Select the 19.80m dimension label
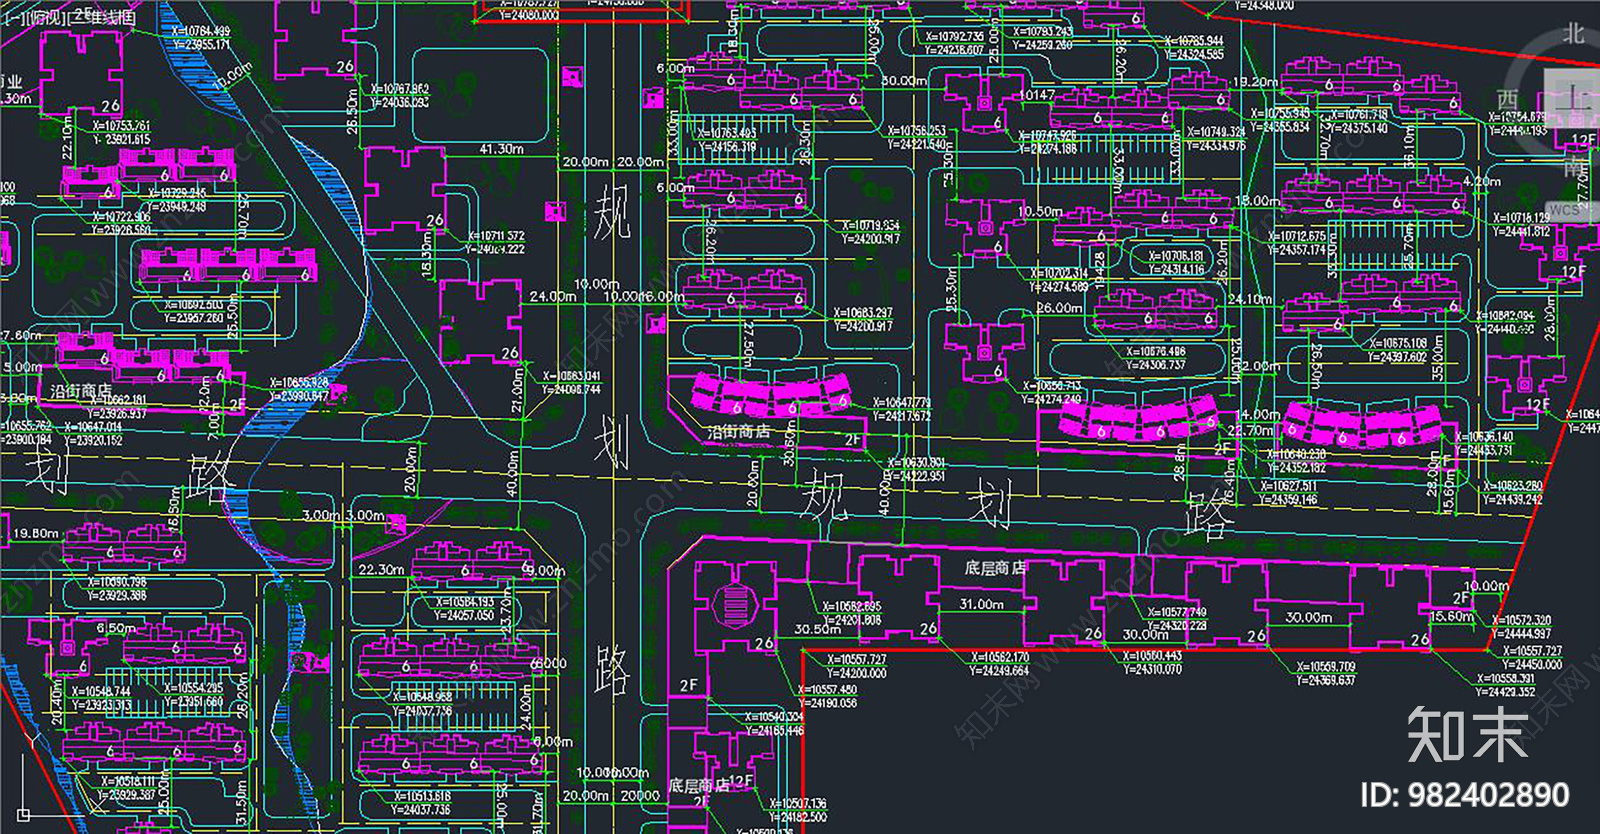The image size is (1600, 834). [36, 533]
